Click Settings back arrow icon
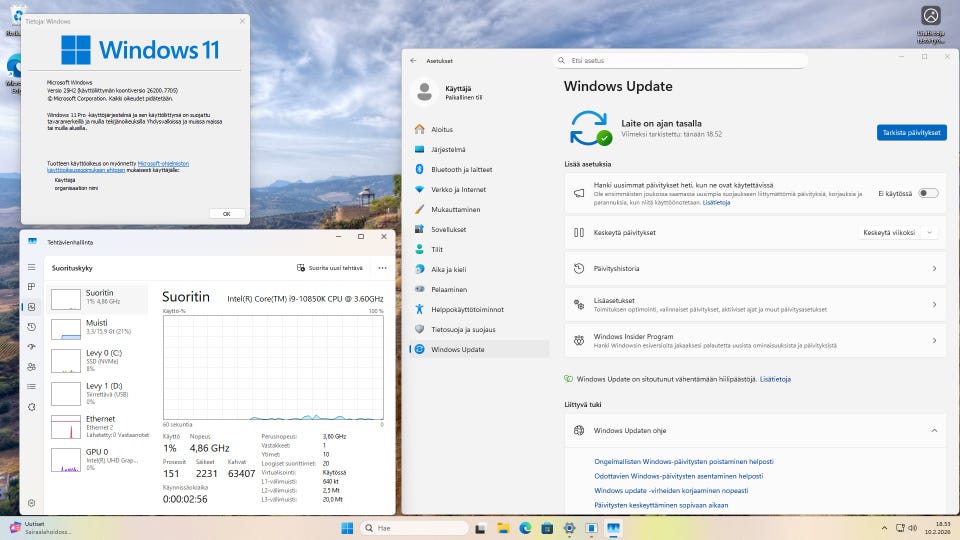This screenshot has width=960, height=540. pos(414,60)
